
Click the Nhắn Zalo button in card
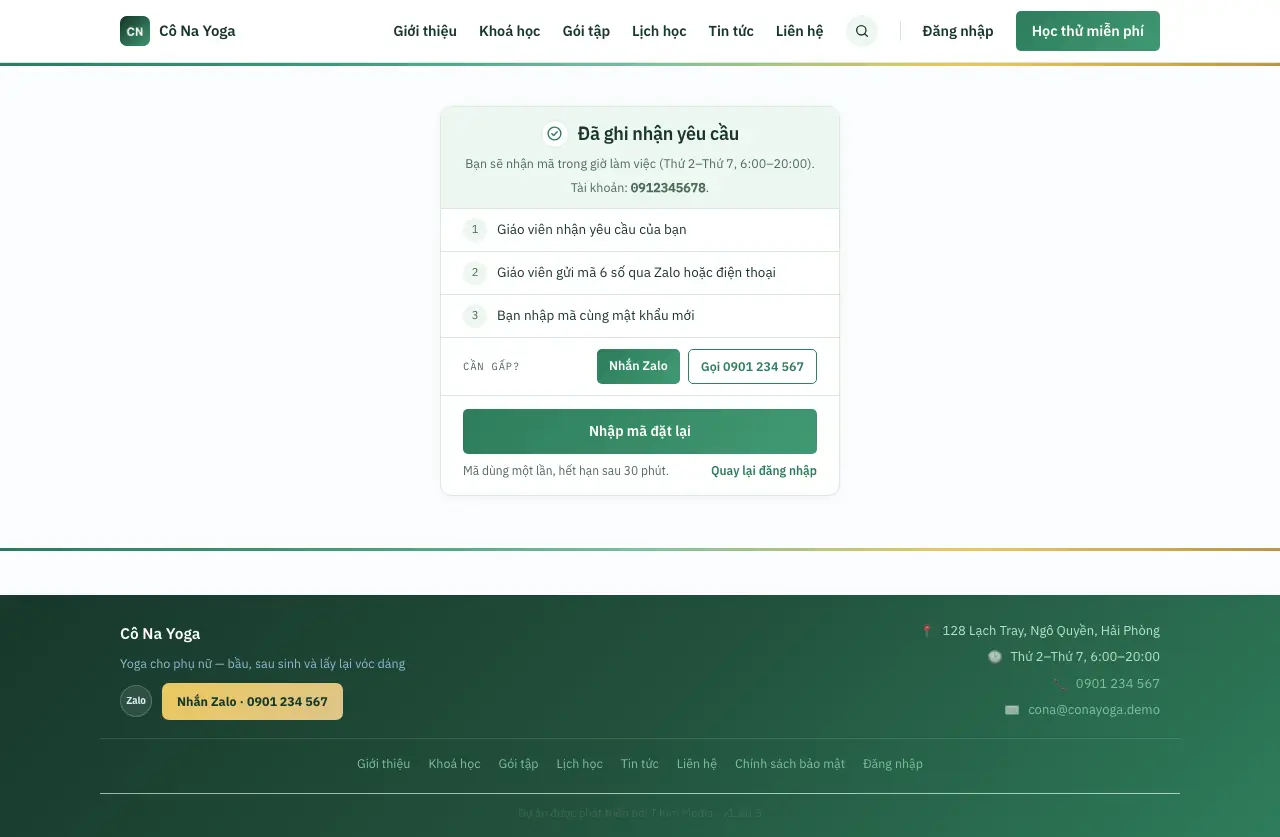point(638,366)
